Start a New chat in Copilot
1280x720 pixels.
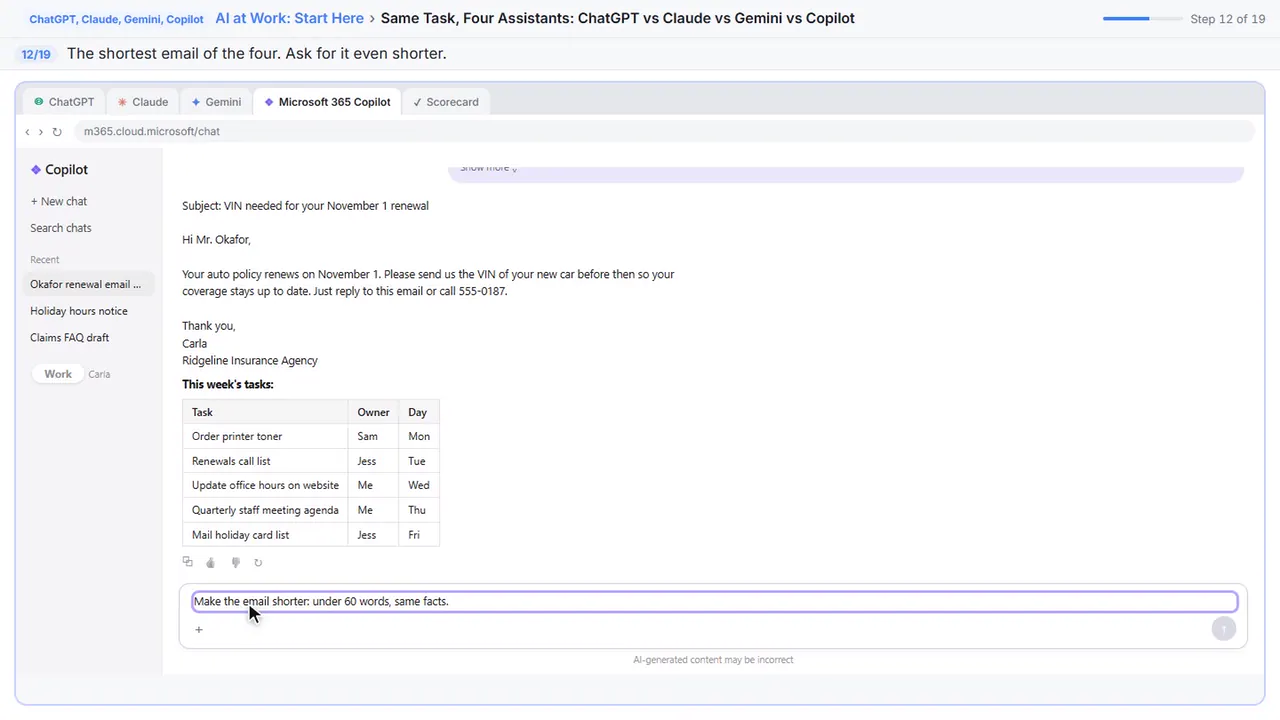[x=59, y=201]
